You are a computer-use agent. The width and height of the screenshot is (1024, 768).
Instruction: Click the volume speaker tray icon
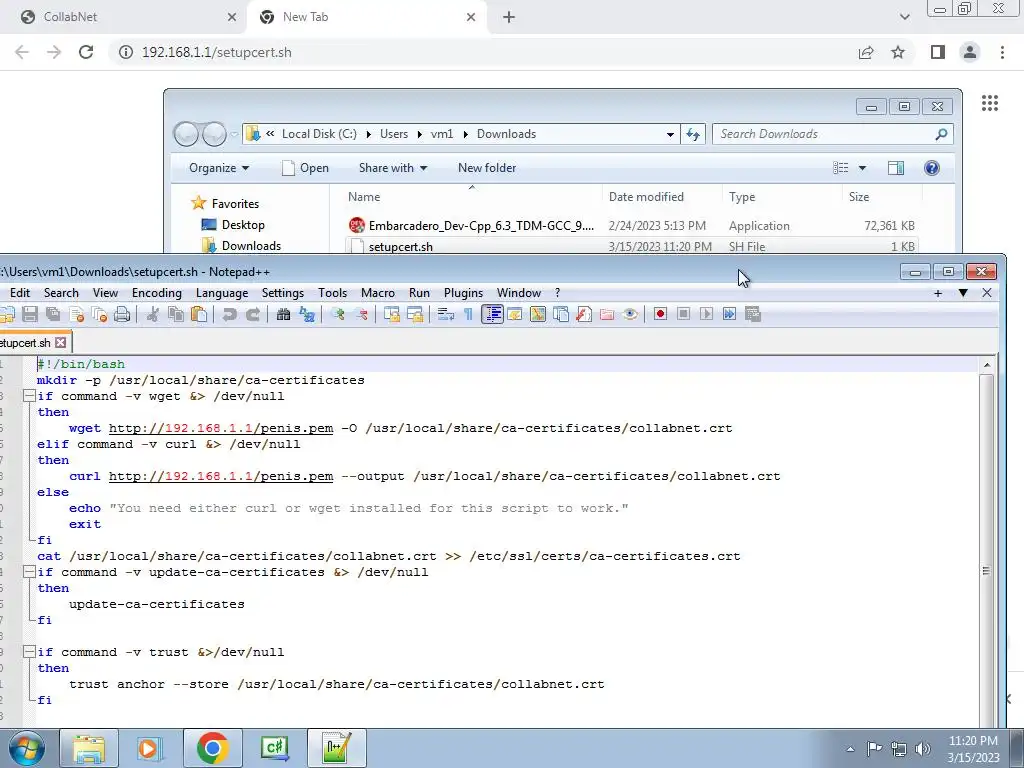(x=923, y=748)
